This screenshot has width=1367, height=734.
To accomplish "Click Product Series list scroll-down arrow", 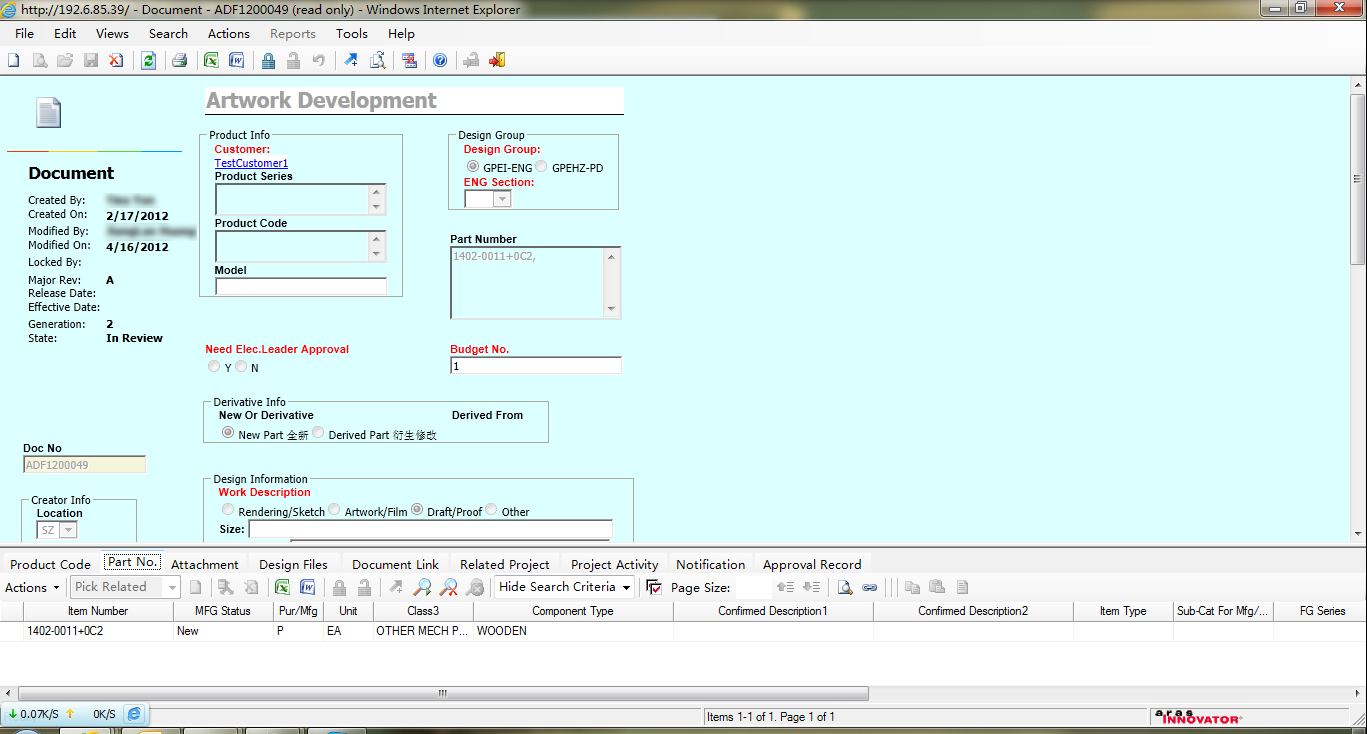I will click(x=377, y=207).
